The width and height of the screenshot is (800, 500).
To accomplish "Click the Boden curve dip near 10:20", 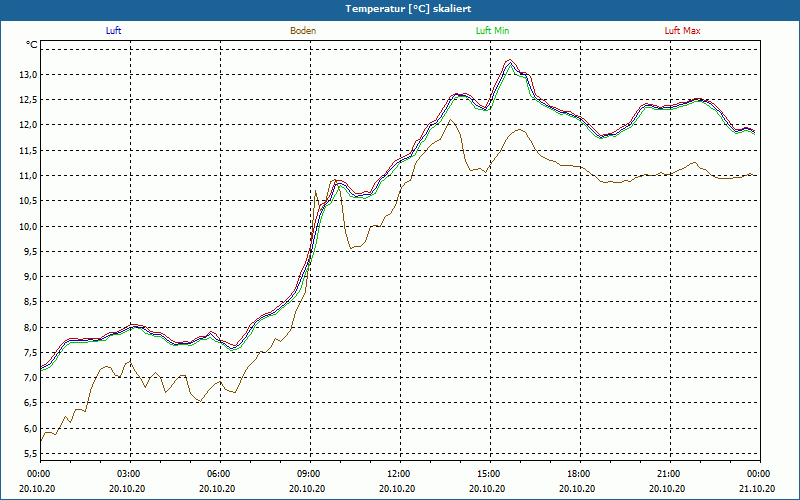I will point(351,248).
